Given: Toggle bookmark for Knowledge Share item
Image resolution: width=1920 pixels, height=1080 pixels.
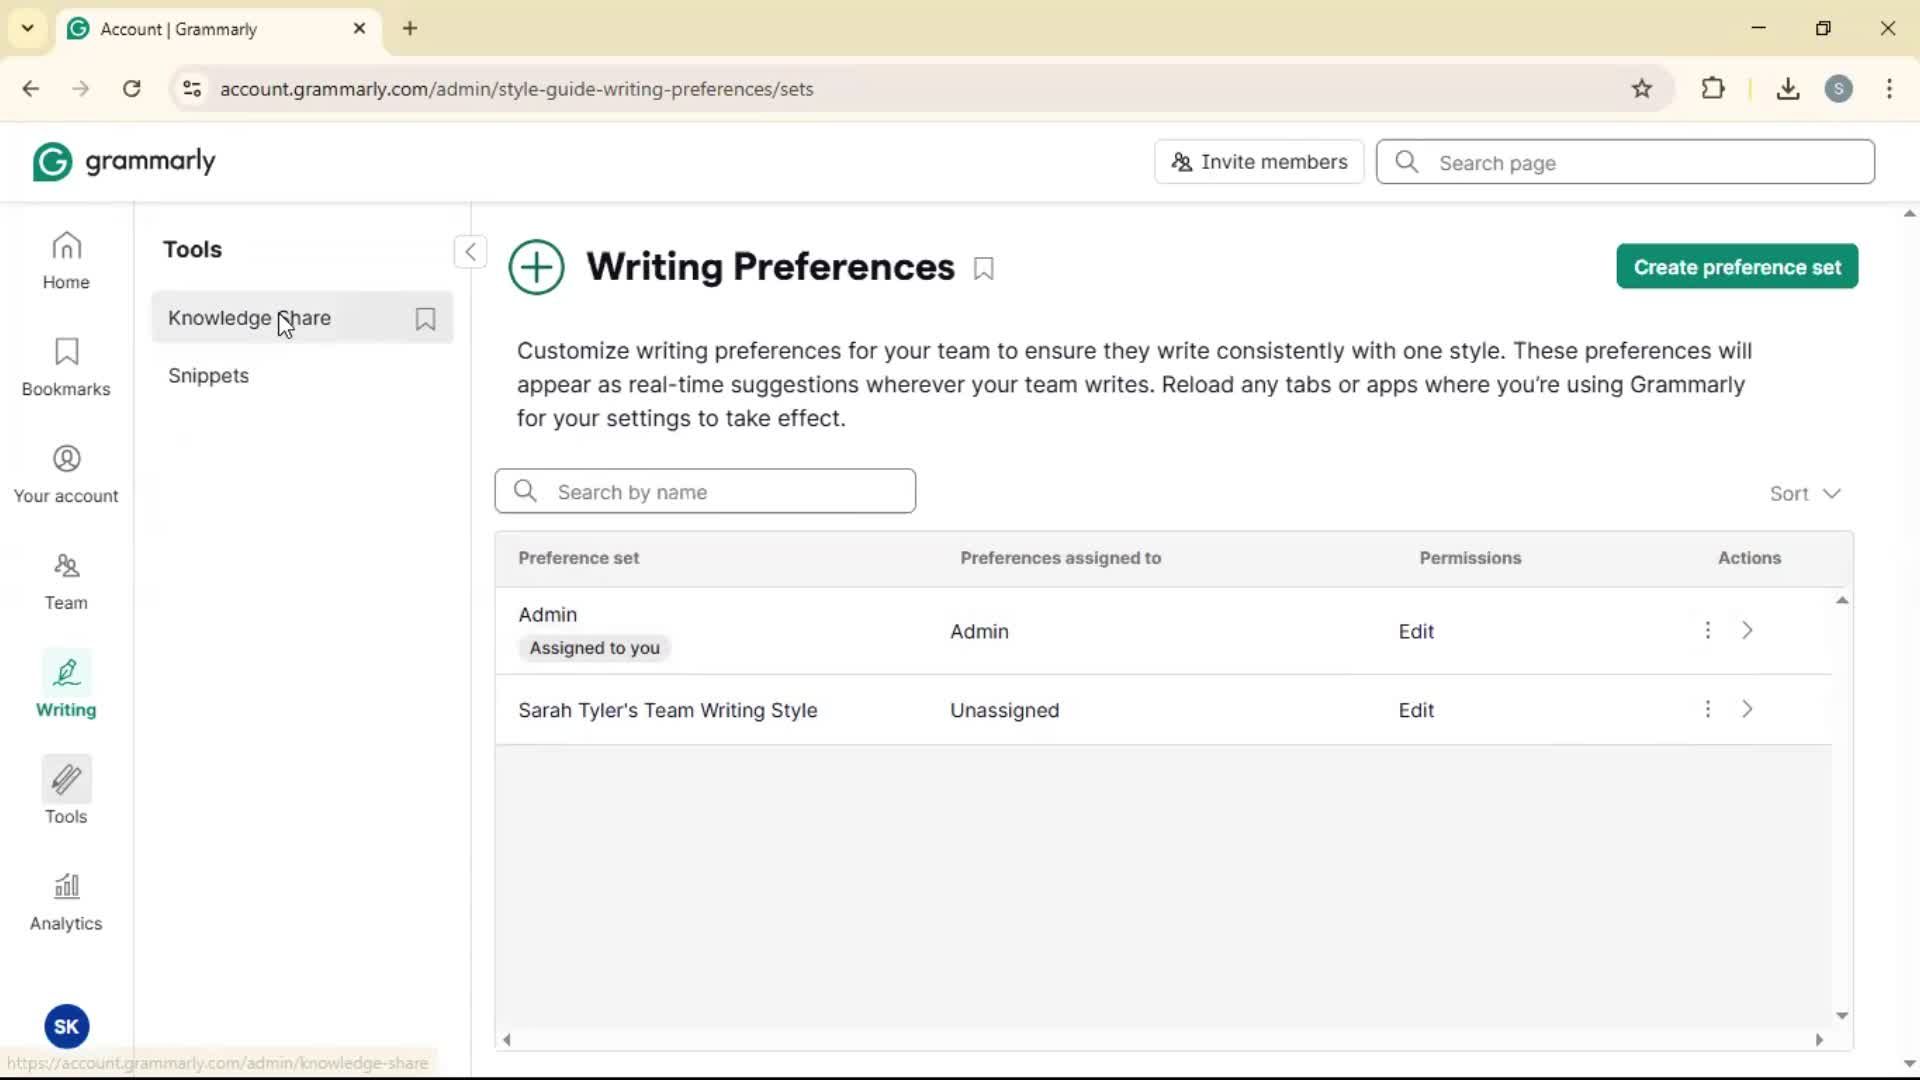Looking at the screenshot, I should [x=425, y=318].
